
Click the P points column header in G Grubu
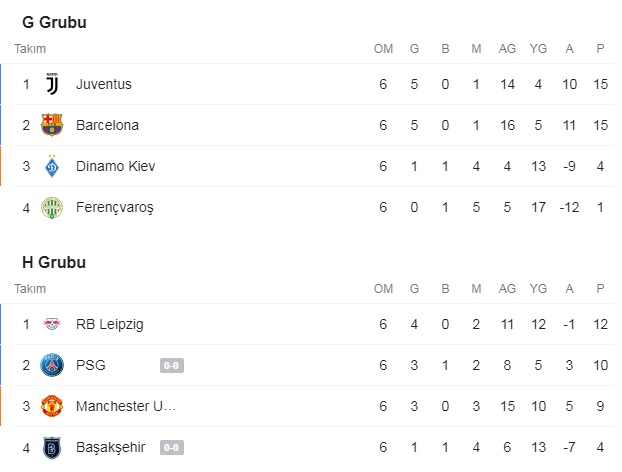point(600,49)
